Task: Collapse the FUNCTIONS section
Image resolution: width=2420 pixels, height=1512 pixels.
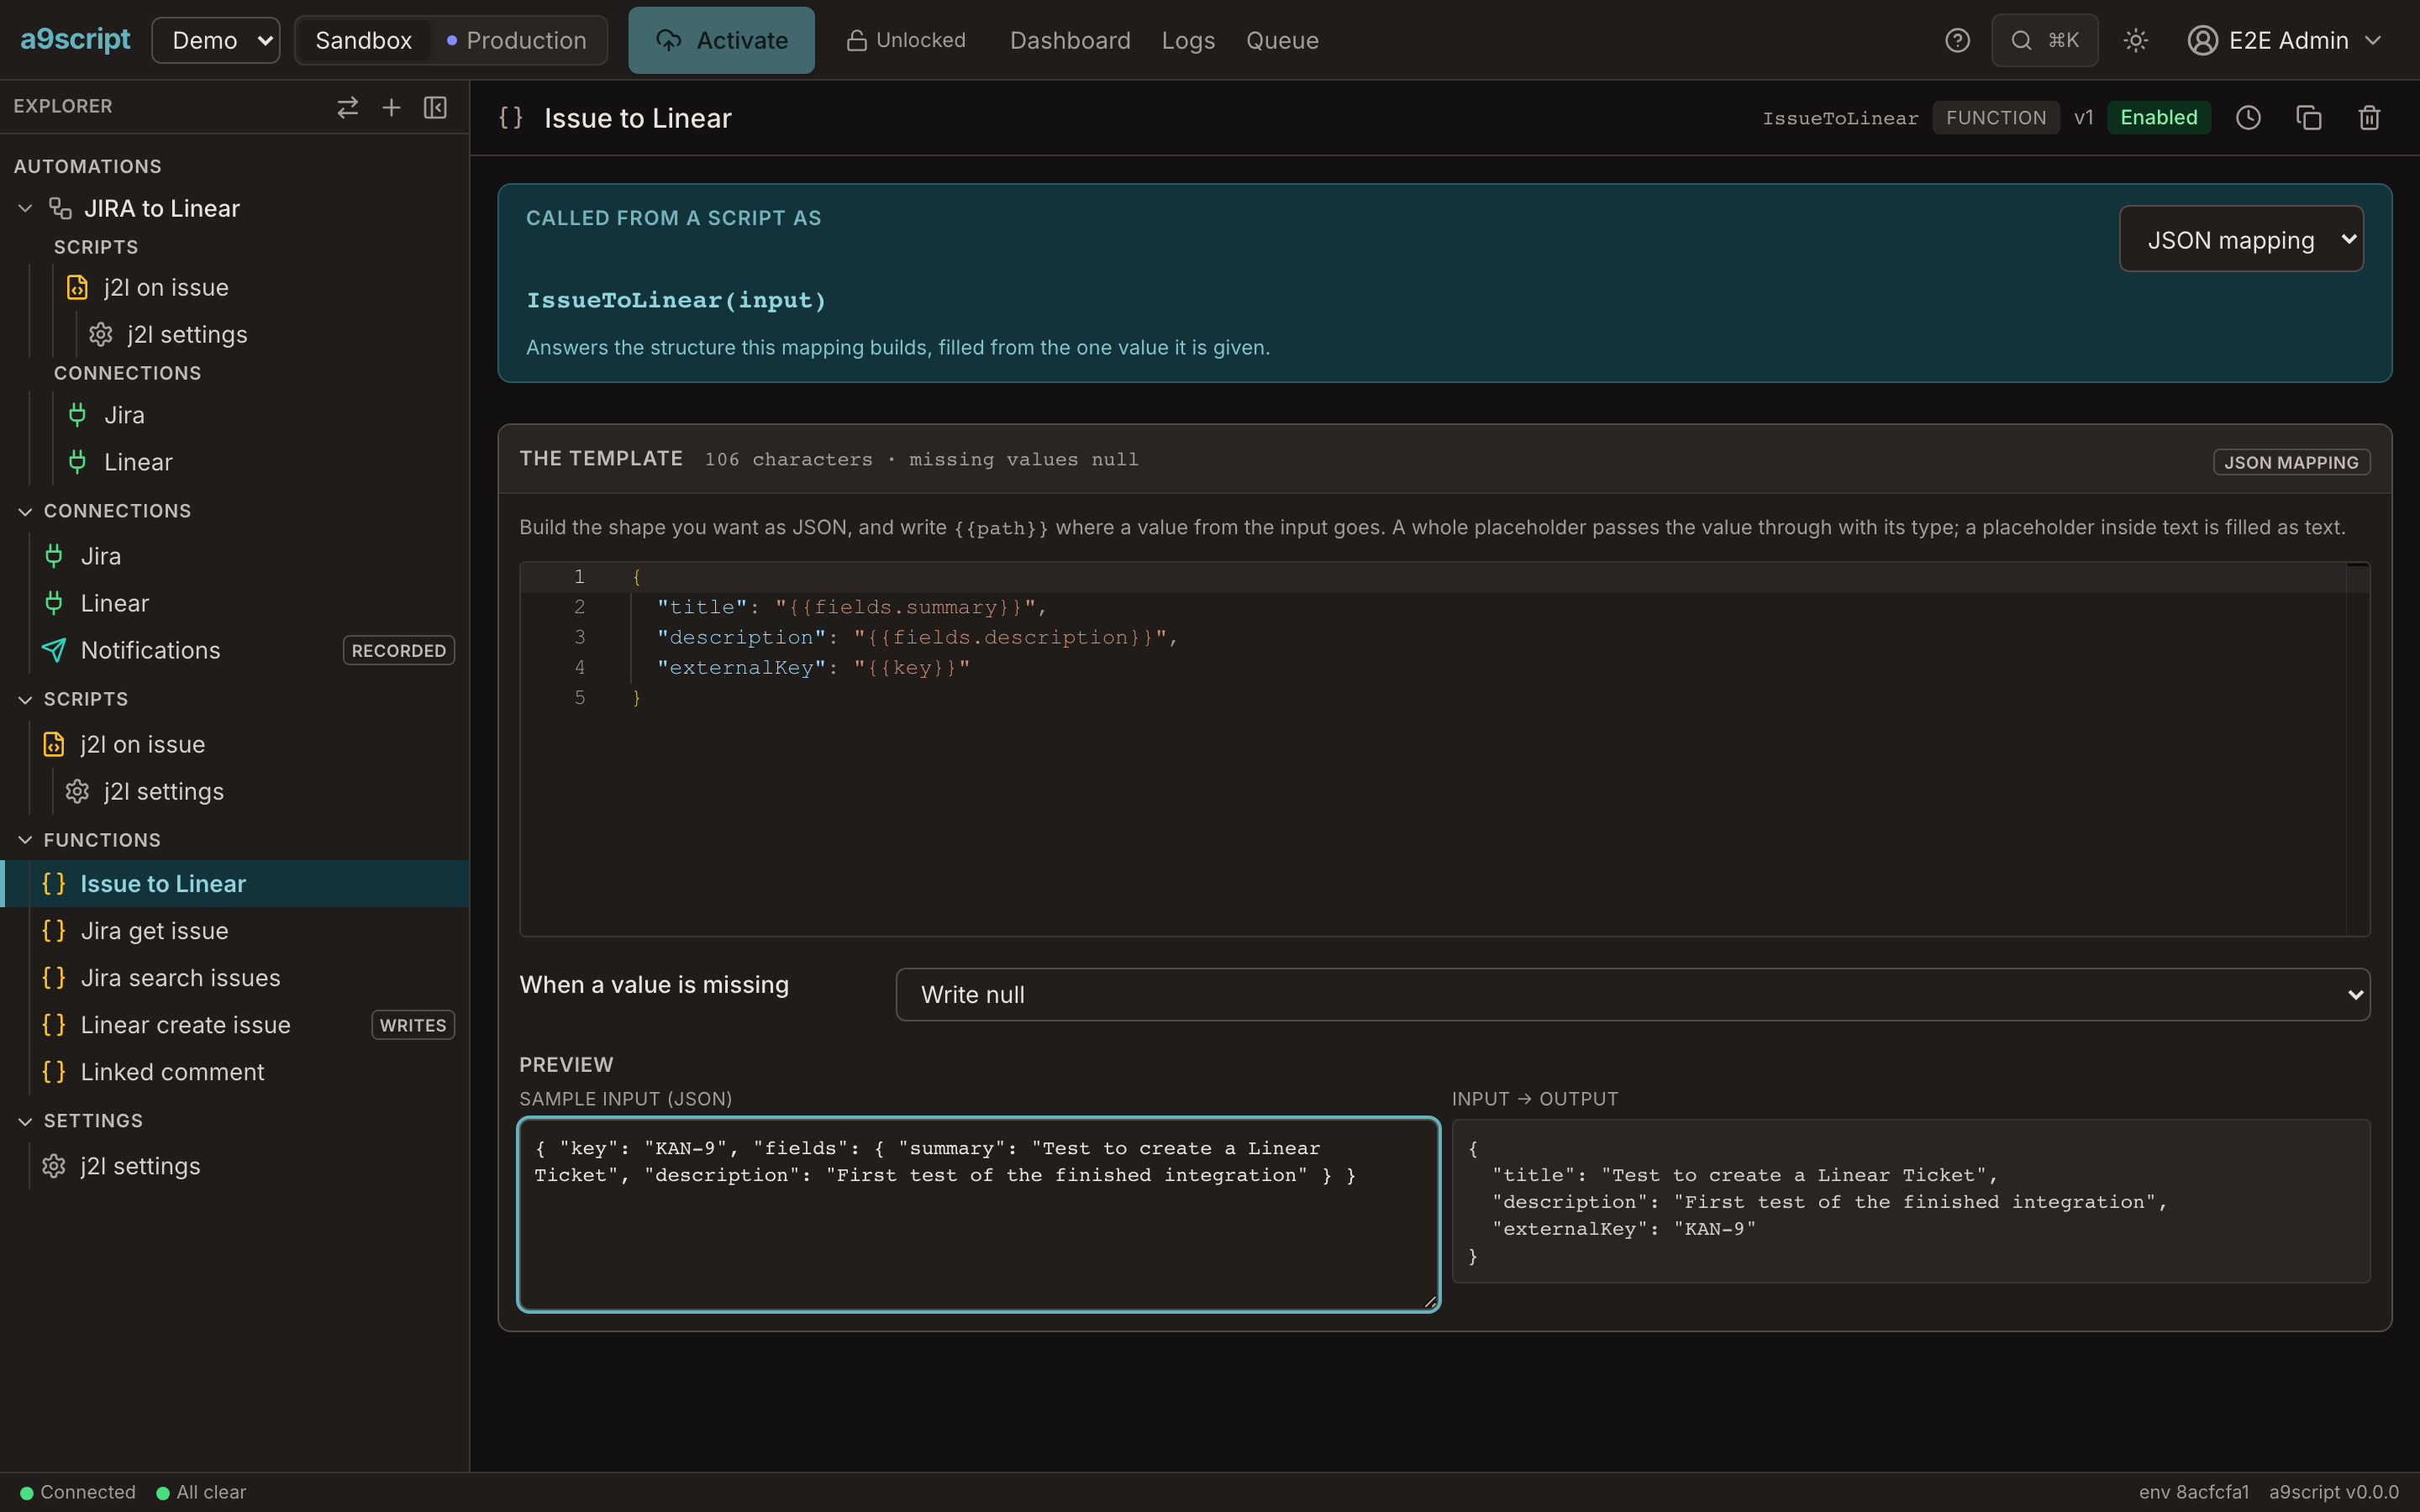Action: 26,840
